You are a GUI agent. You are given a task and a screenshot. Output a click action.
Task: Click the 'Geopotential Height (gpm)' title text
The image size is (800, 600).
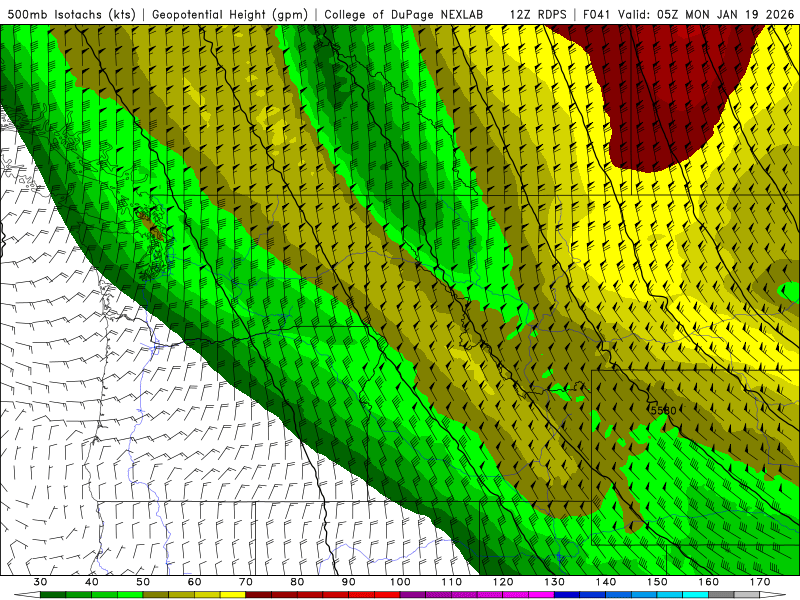click(x=230, y=14)
